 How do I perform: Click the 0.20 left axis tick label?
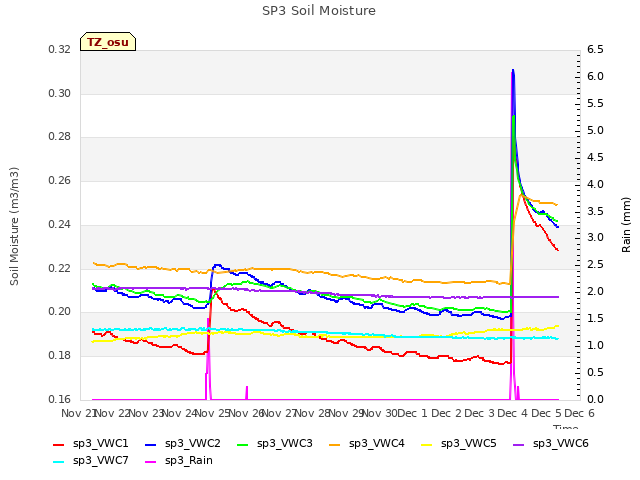coord(60,312)
